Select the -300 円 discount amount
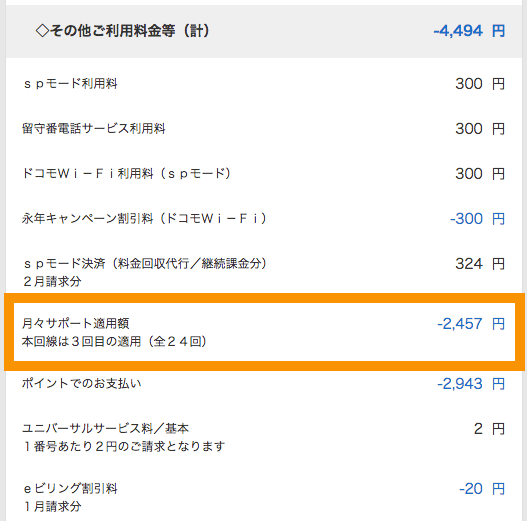The width and height of the screenshot is (527, 521). pos(477,218)
